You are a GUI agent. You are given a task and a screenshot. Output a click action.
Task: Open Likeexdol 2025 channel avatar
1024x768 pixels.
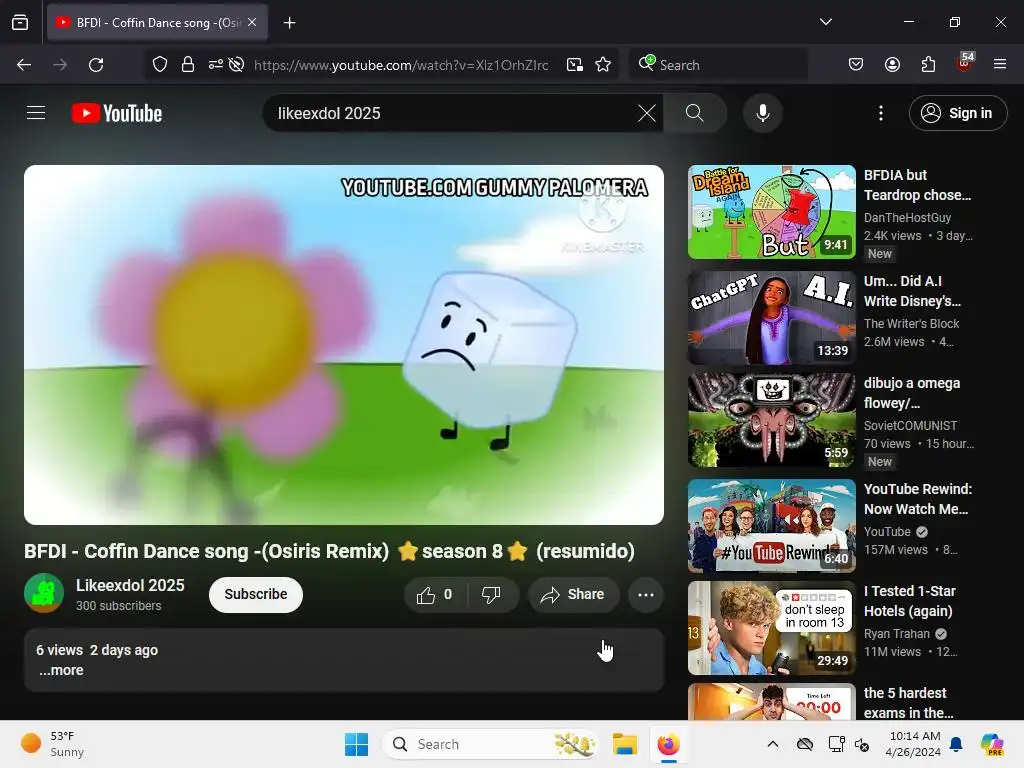pos(44,593)
